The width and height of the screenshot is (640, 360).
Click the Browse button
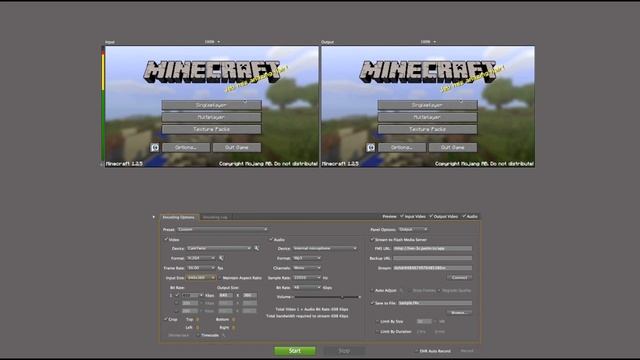pos(460,313)
